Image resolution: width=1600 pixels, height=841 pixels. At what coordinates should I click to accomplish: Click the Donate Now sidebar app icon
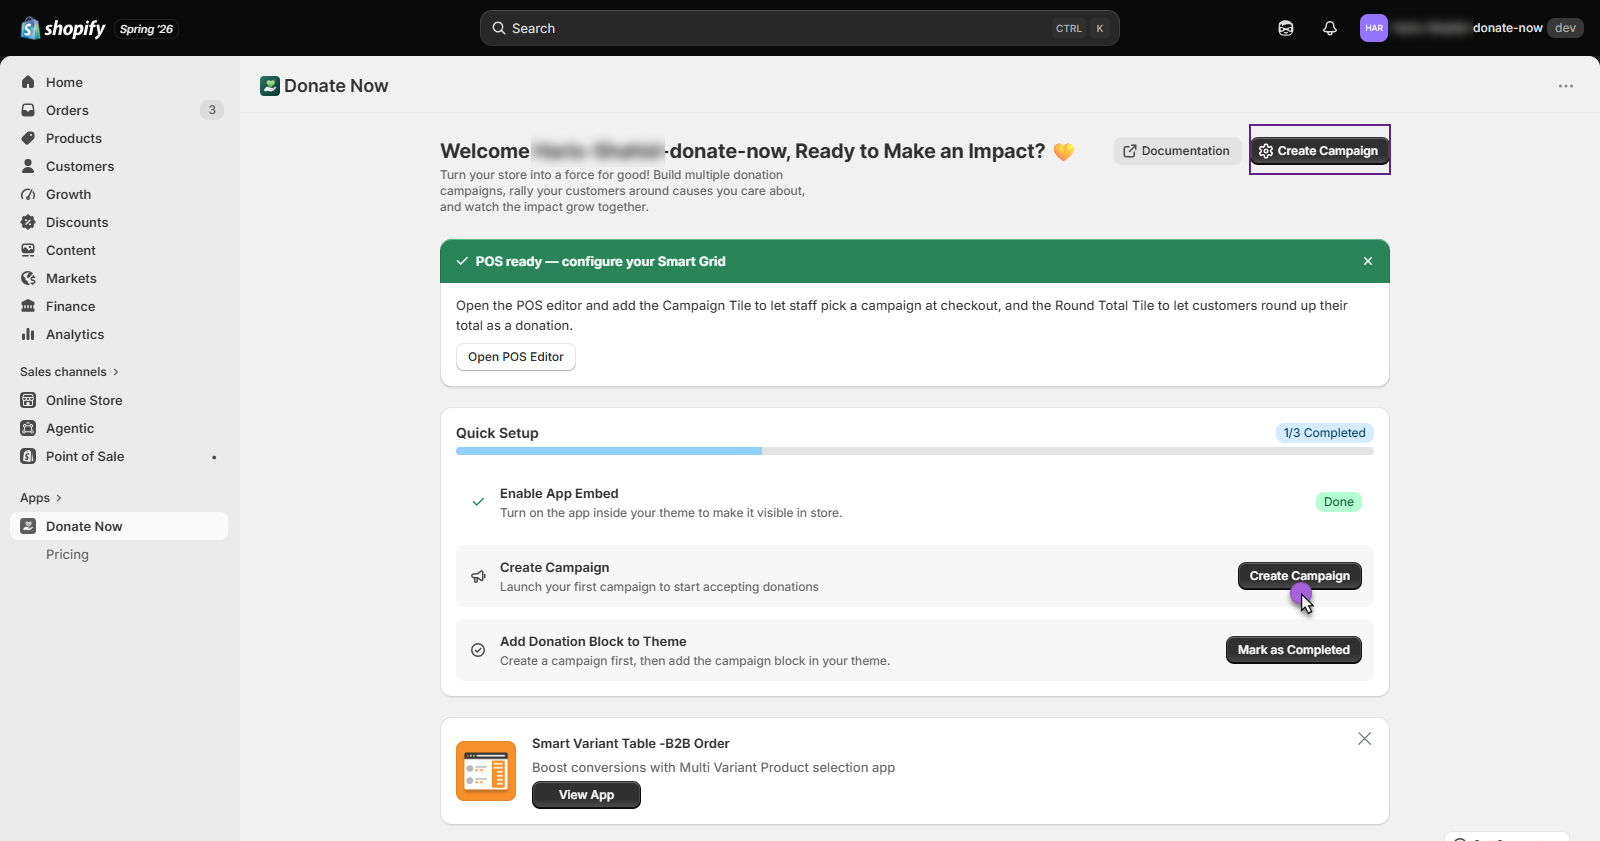[x=28, y=526]
